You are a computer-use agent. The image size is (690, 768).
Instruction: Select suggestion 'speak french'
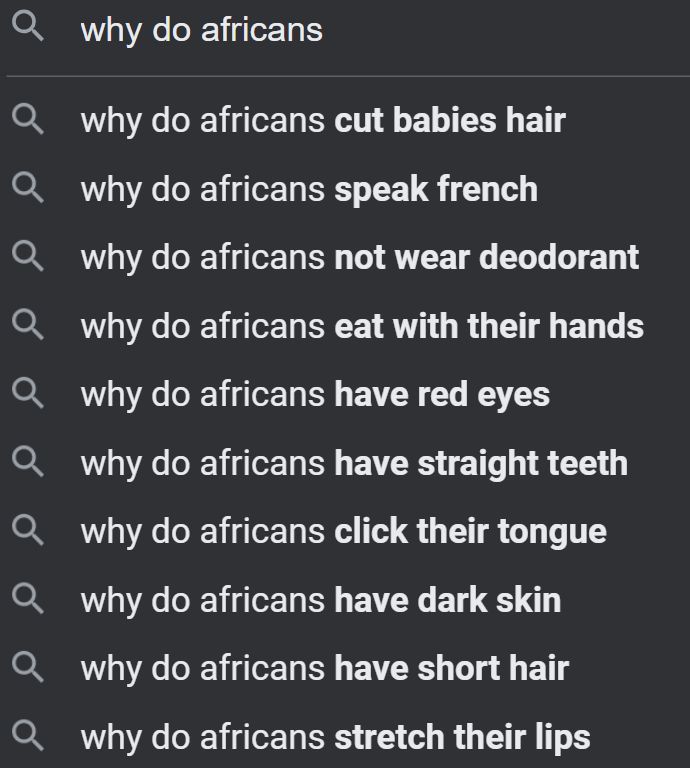pyautogui.click(x=345, y=189)
